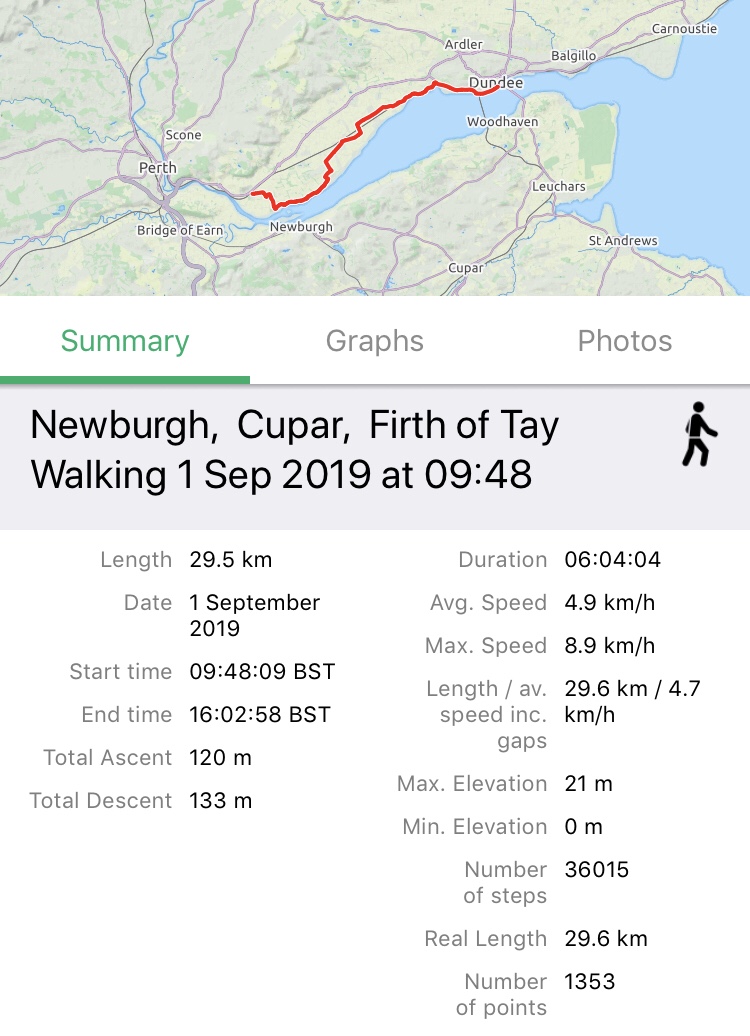The image size is (750, 1036).
Task: Tap the Length value 29.5 km
Action: coord(231,560)
